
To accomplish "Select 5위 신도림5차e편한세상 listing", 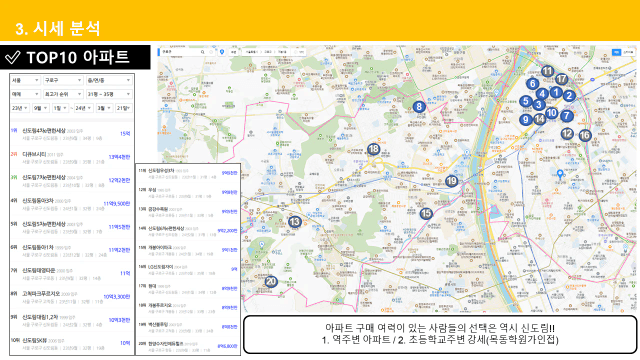I will [71, 228].
